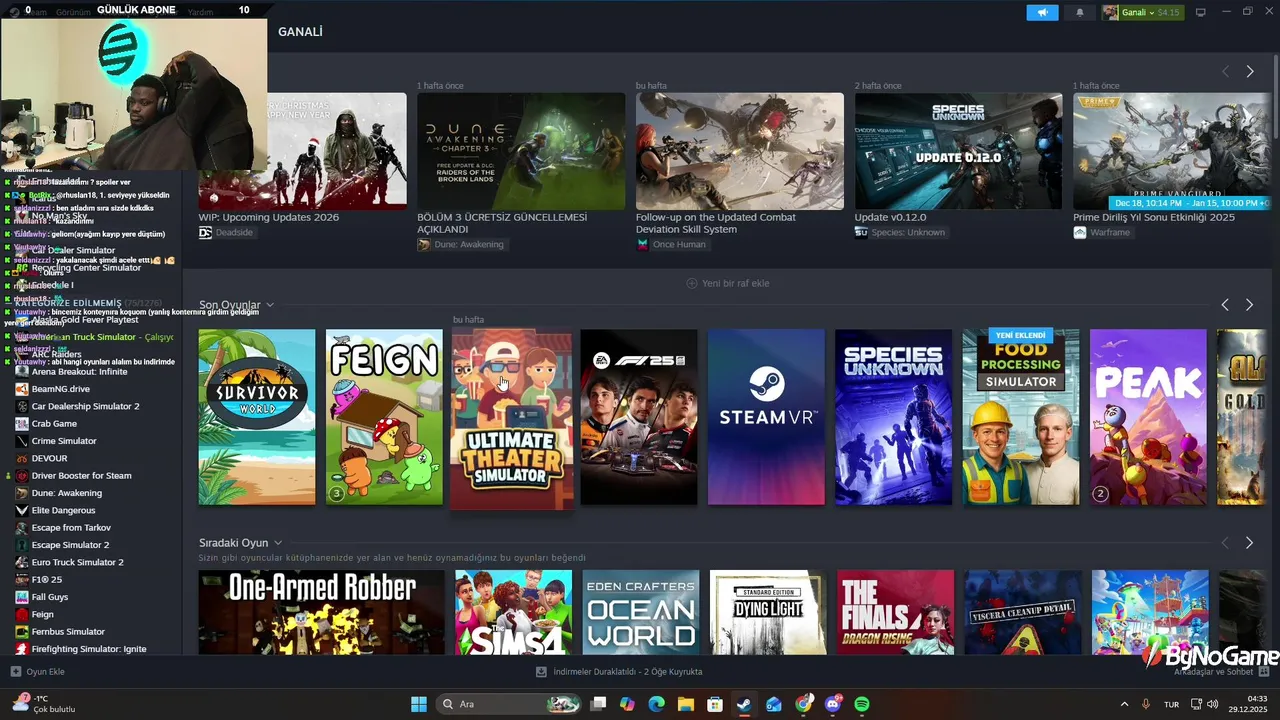Click the DEVOUR icon in sidebar

21,458
